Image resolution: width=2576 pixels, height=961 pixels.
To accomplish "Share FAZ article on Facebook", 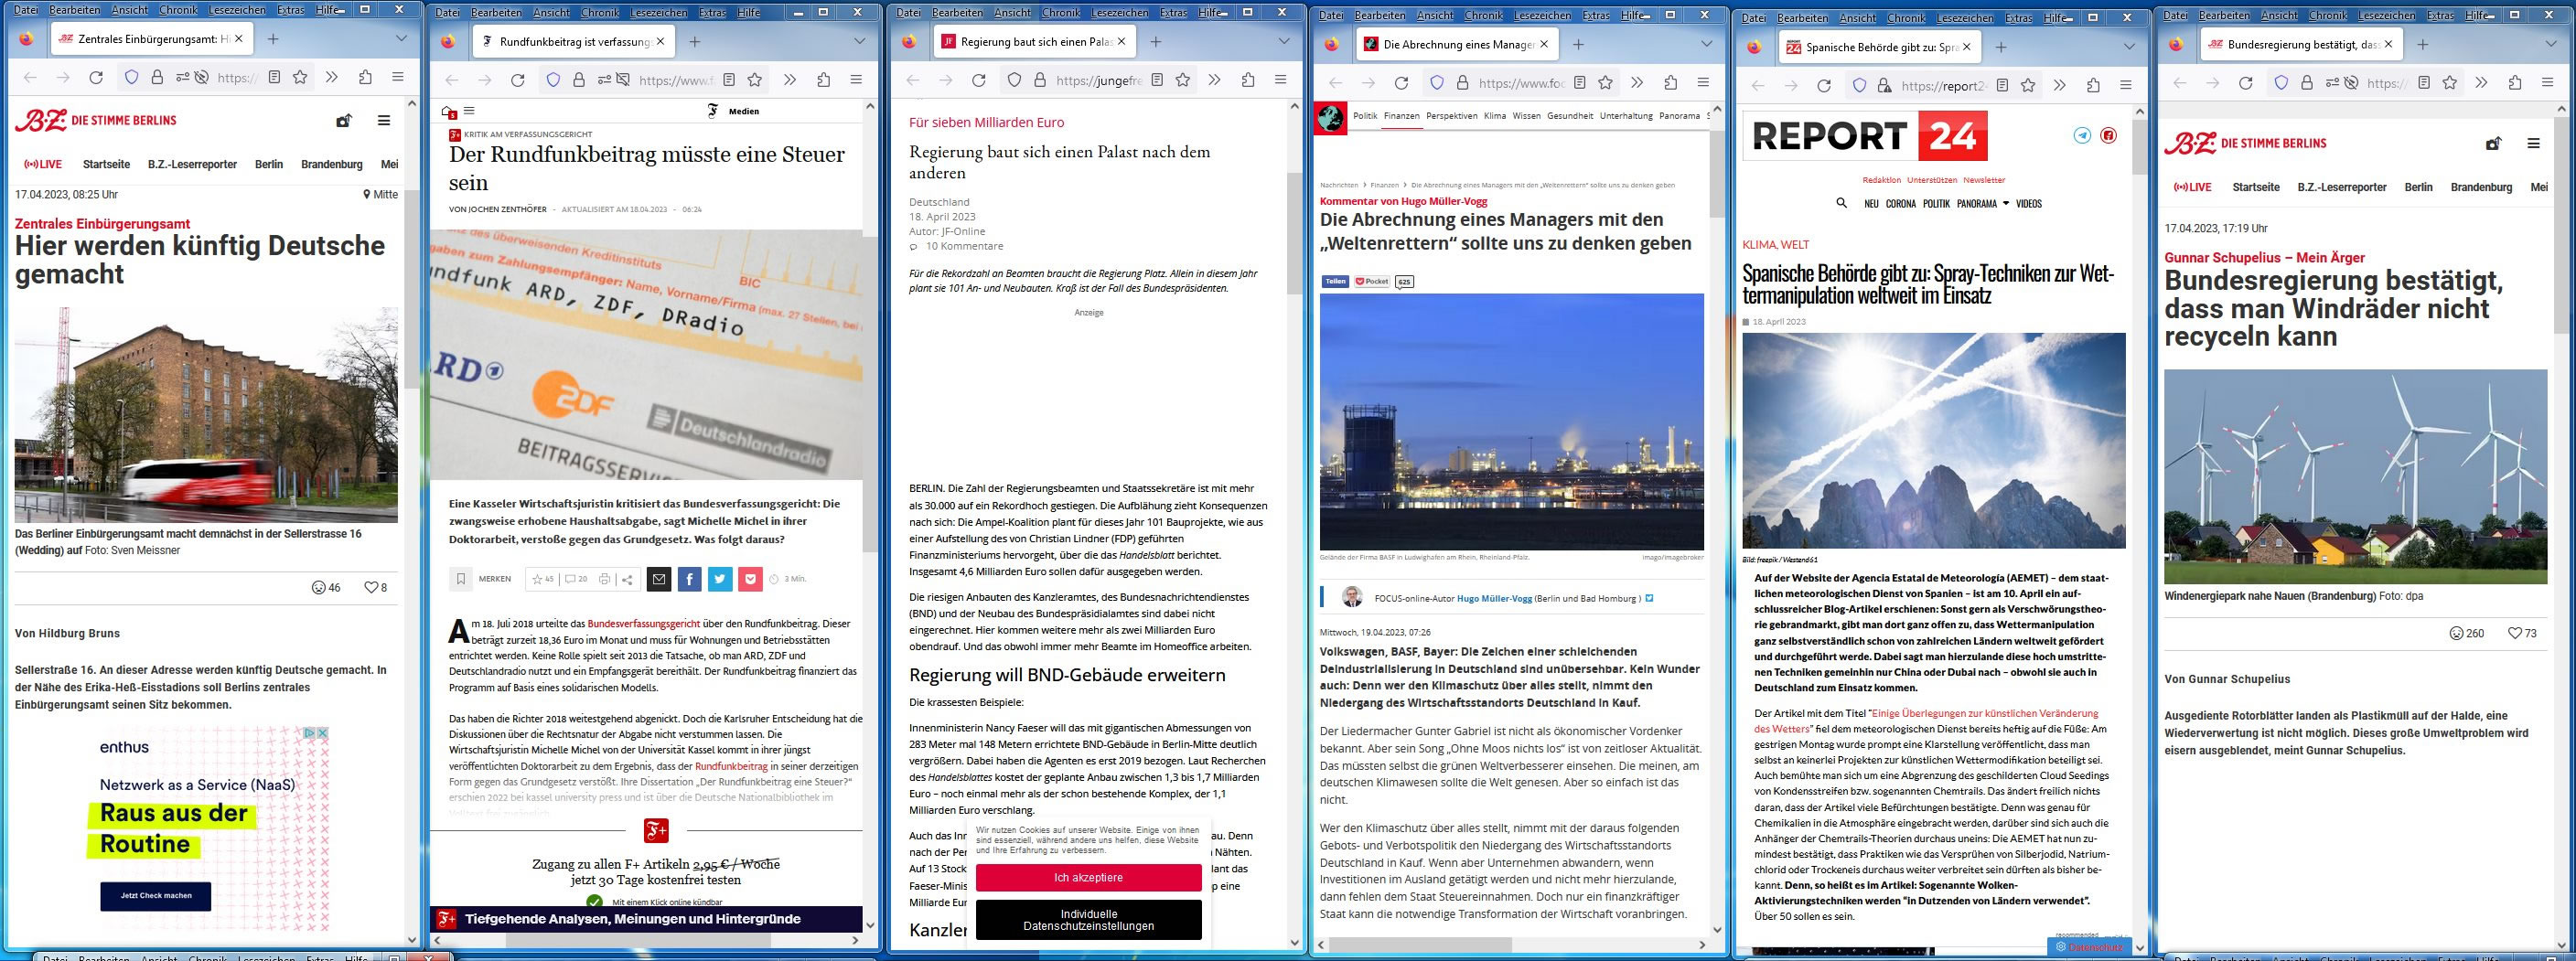I will pos(689,578).
